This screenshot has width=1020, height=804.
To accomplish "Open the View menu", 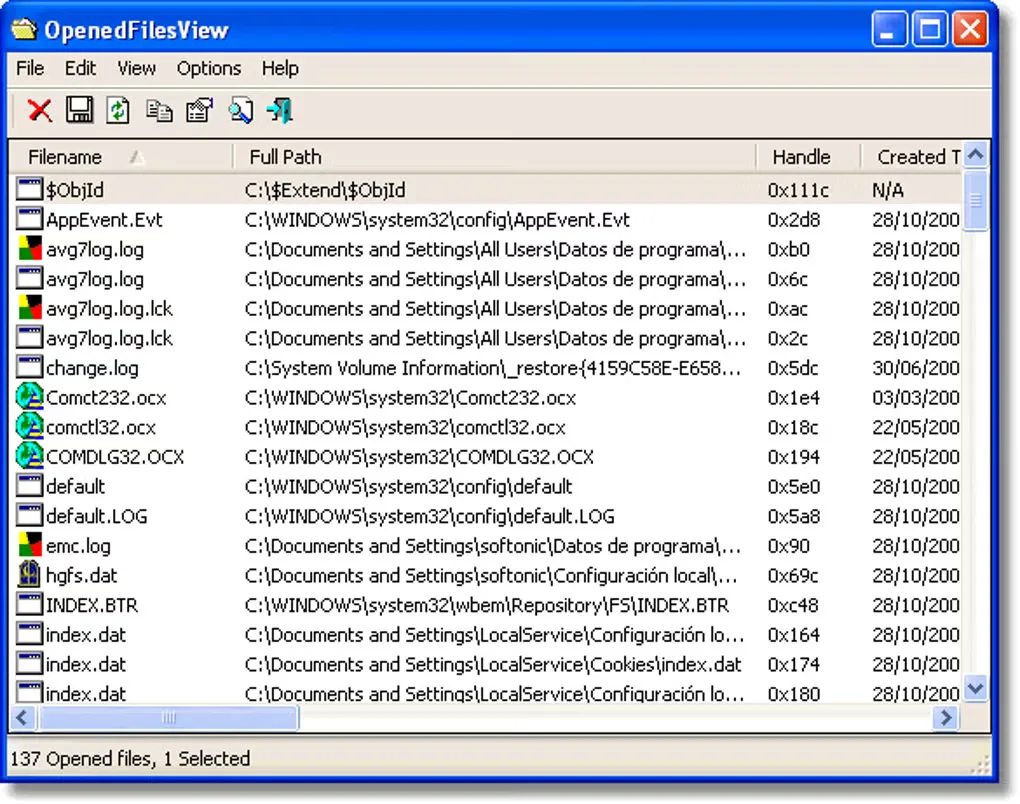I will [x=136, y=68].
